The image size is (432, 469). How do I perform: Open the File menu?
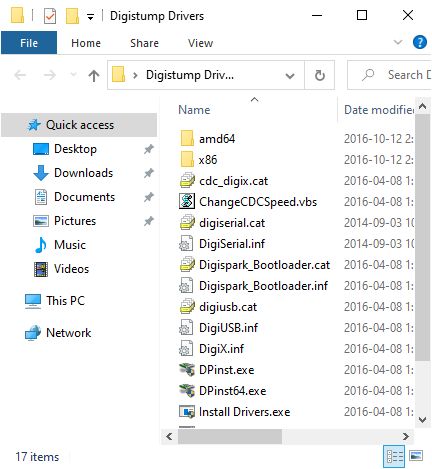coord(29,43)
